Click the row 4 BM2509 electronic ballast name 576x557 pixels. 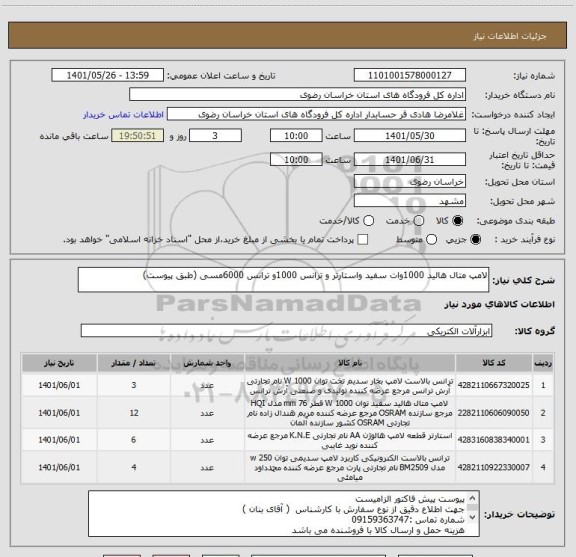(x=350, y=467)
